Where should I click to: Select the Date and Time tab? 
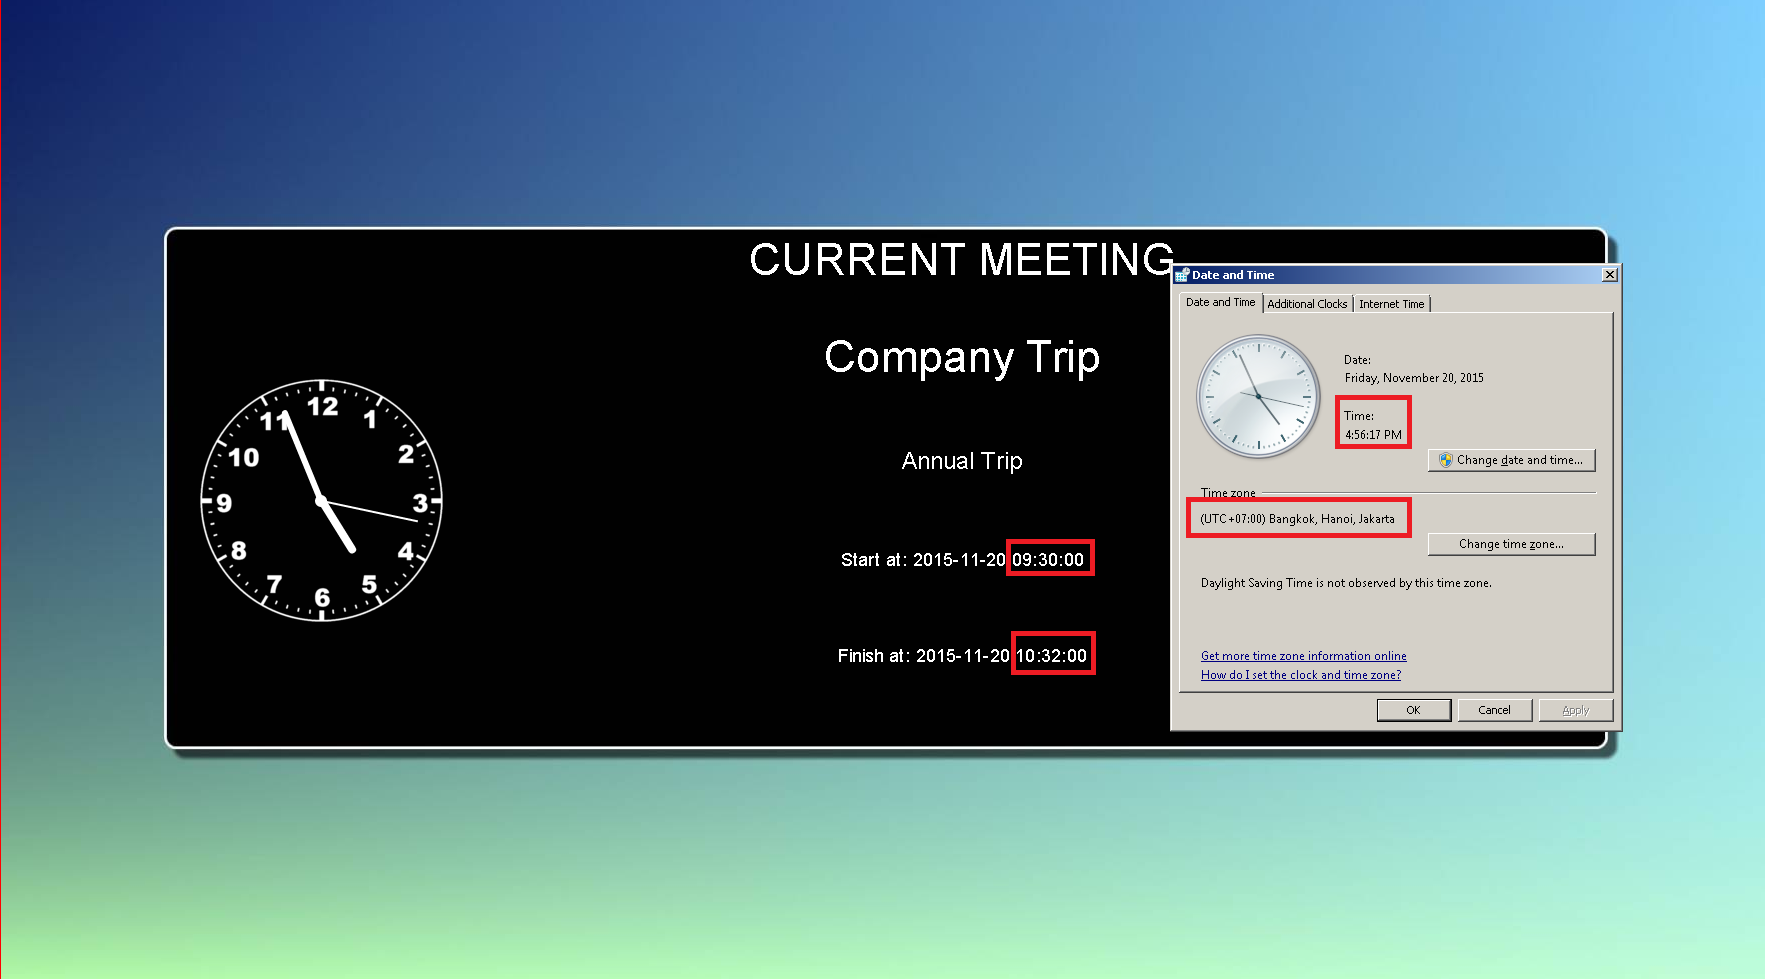tap(1220, 303)
